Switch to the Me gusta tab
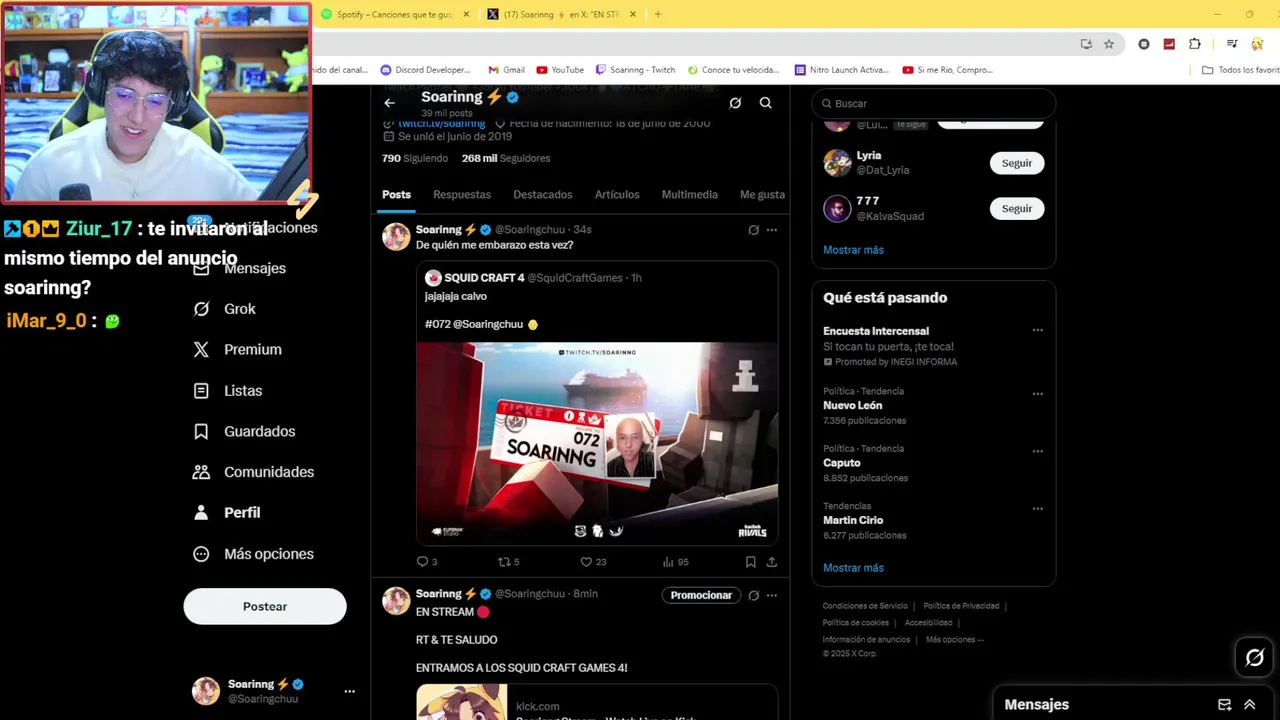This screenshot has height=720, width=1280. click(x=762, y=195)
